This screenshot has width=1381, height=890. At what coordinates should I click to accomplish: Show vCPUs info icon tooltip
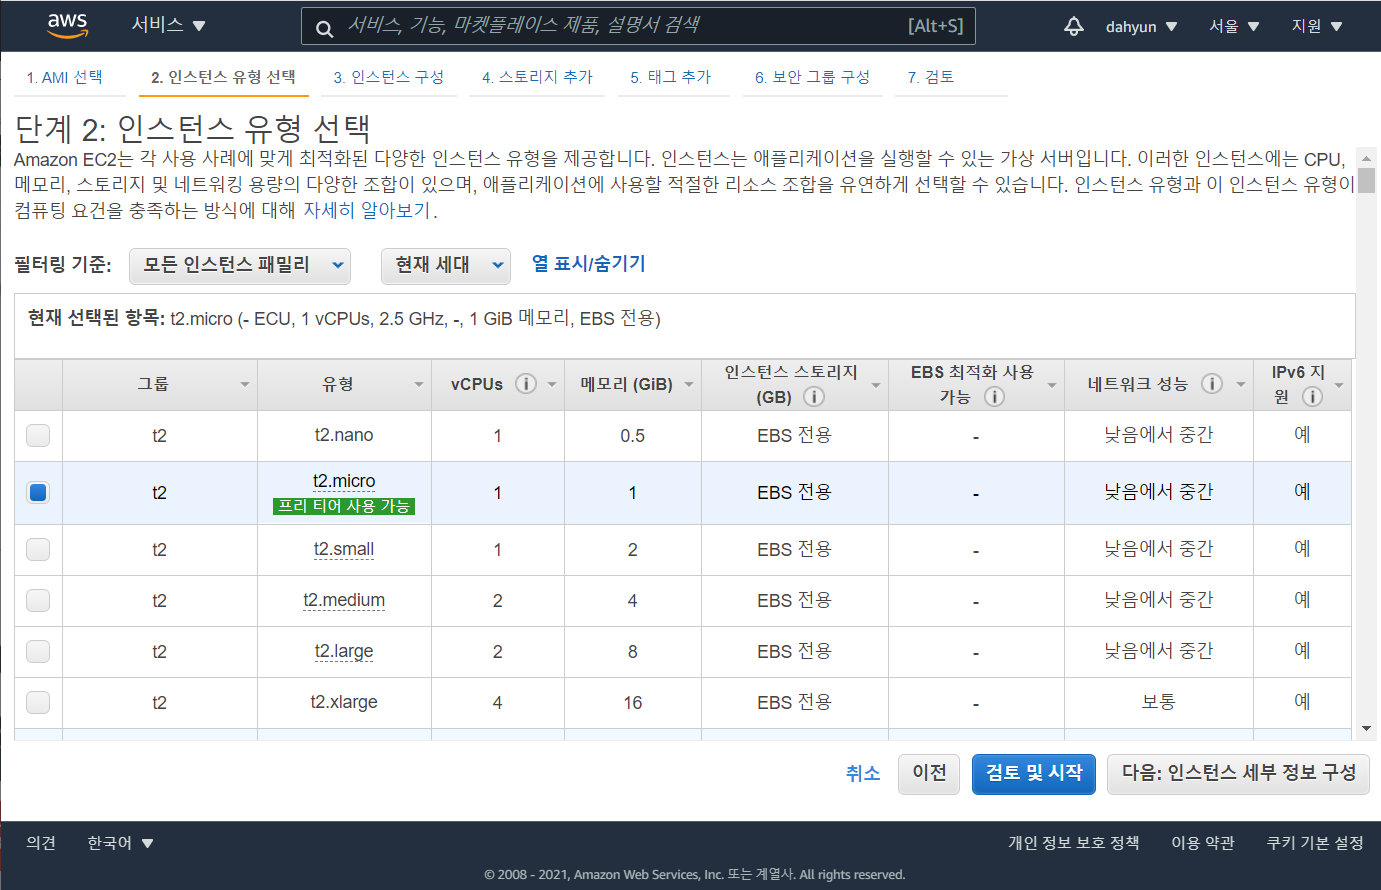pyautogui.click(x=526, y=384)
